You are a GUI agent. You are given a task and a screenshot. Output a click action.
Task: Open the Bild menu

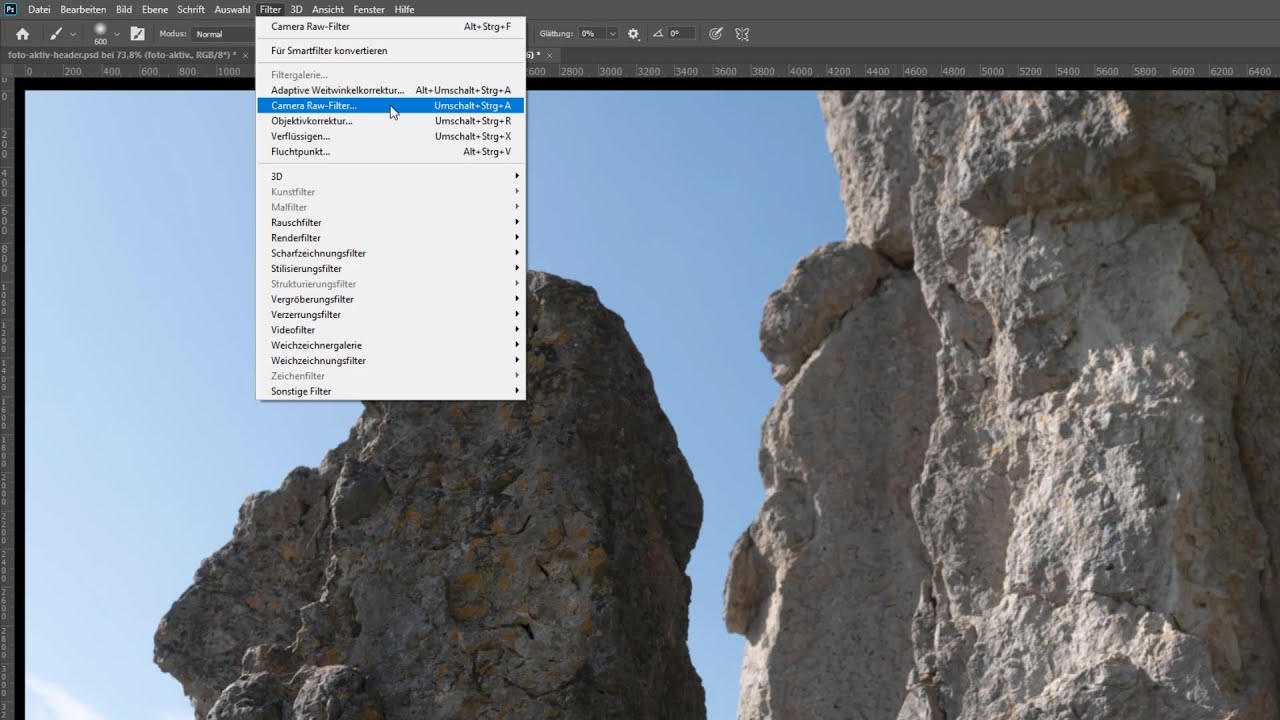(124, 9)
